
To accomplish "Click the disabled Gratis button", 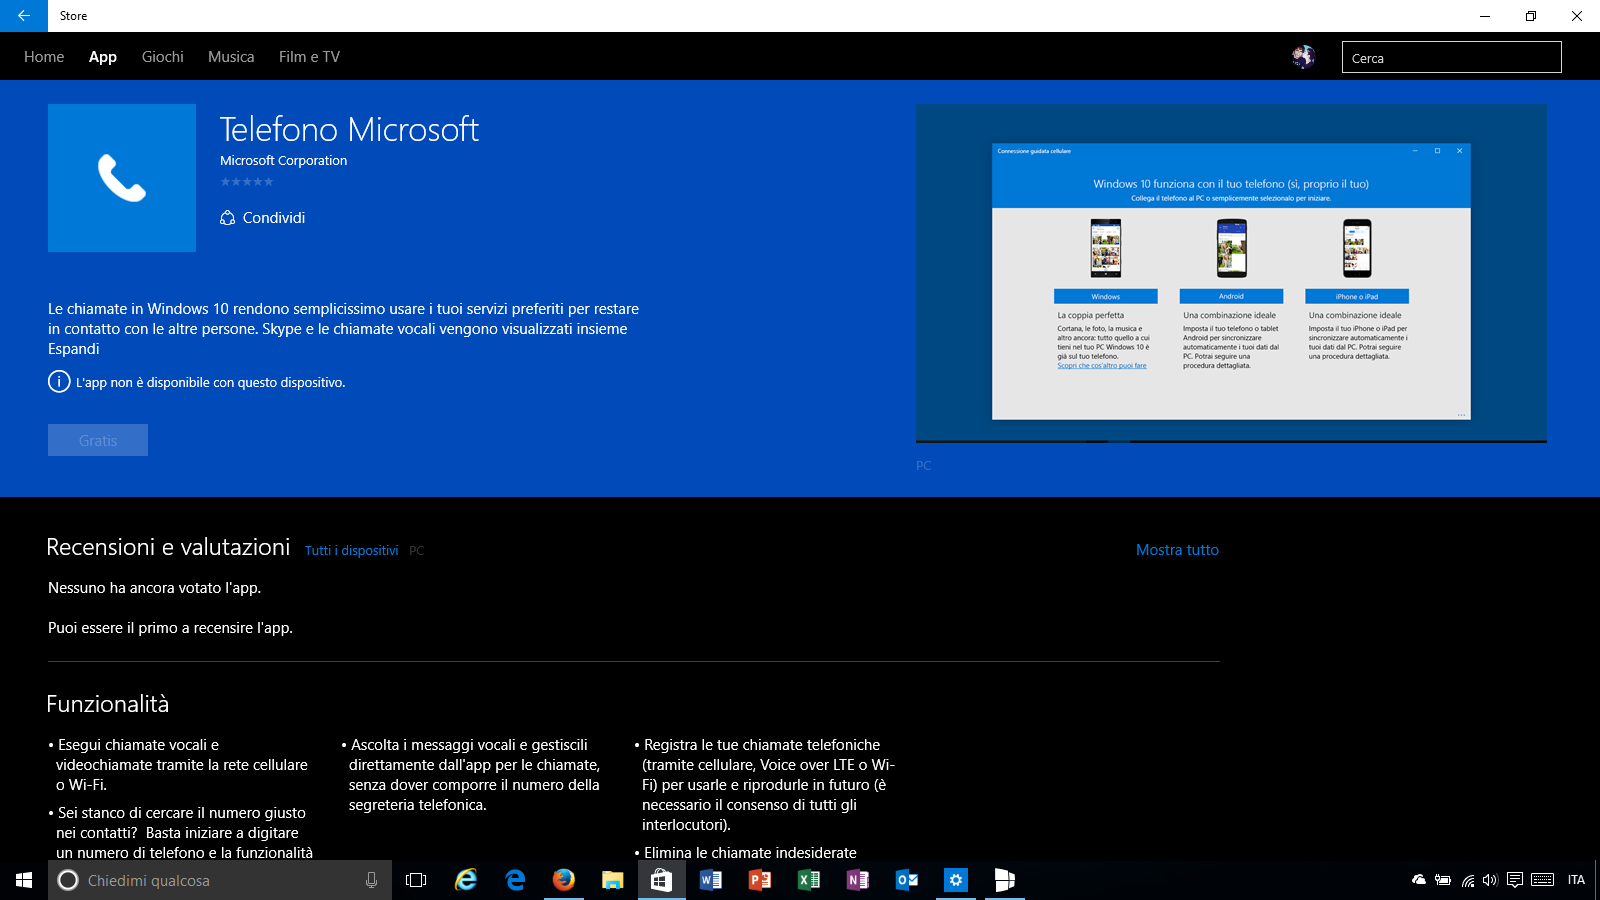I will click(98, 440).
